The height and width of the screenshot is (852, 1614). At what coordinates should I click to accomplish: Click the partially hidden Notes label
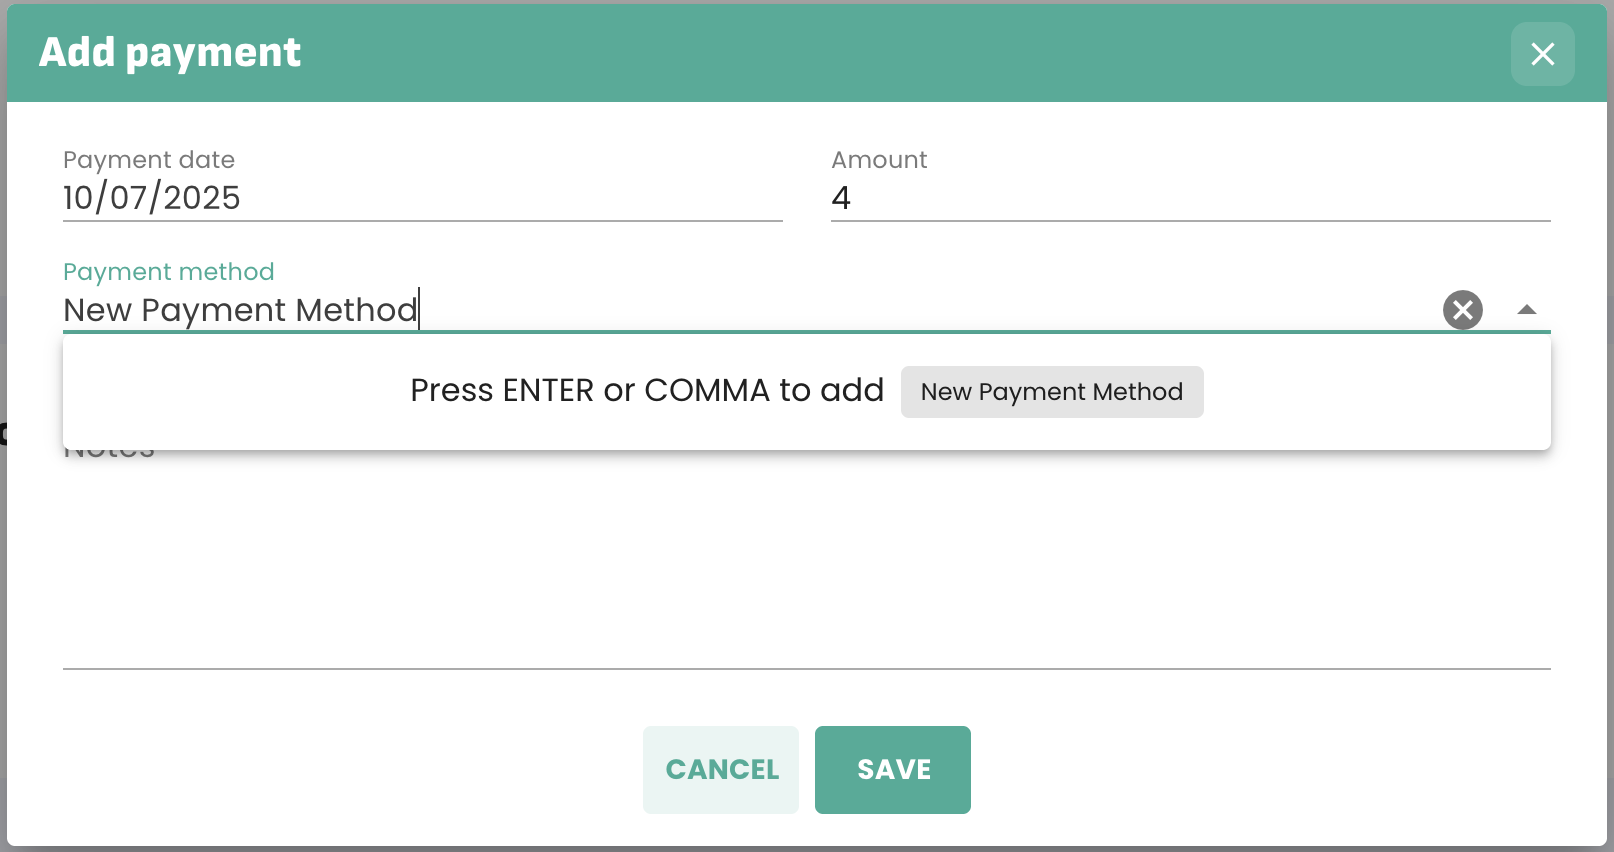point(109,455)
